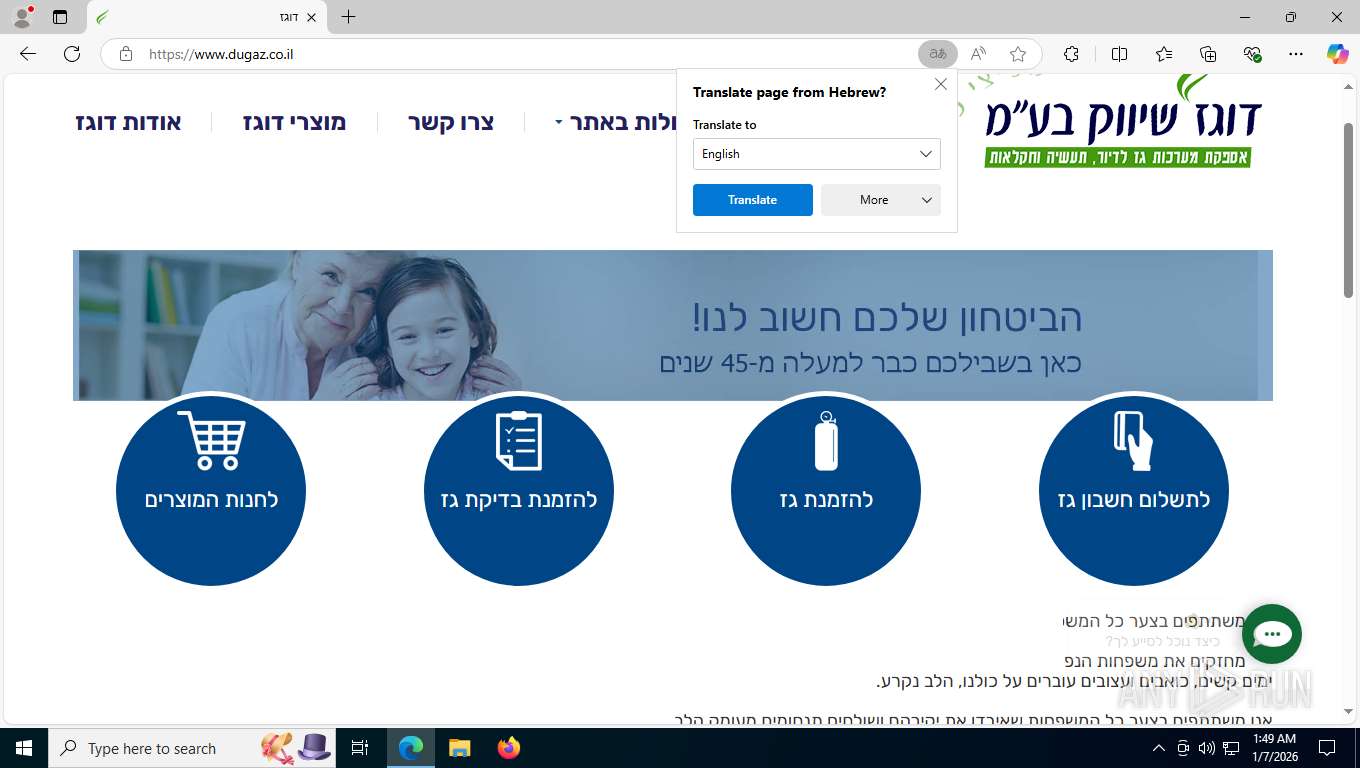1360x768 pixels.
Task: Click the browser Back arrow
Action: coord(28,54)
